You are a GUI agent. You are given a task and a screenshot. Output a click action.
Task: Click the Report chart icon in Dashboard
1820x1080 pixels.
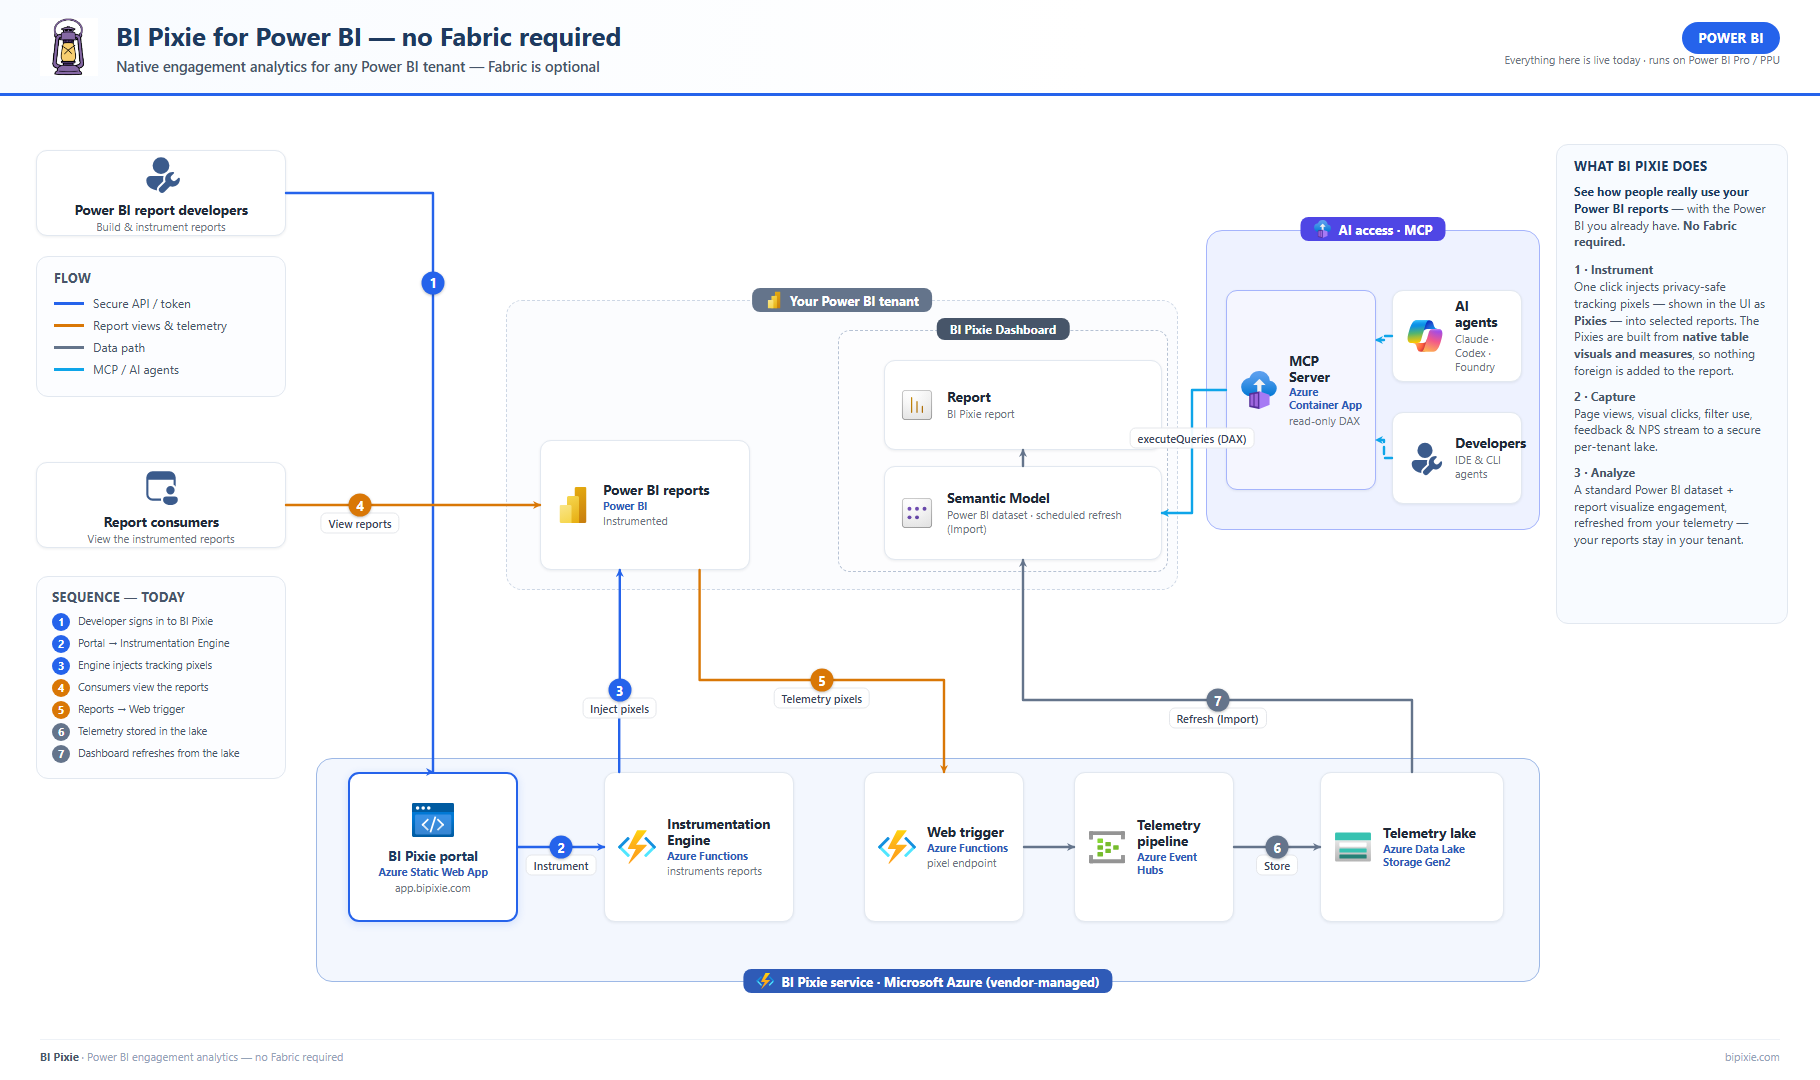pyautogui.click(x=917, y=405)
